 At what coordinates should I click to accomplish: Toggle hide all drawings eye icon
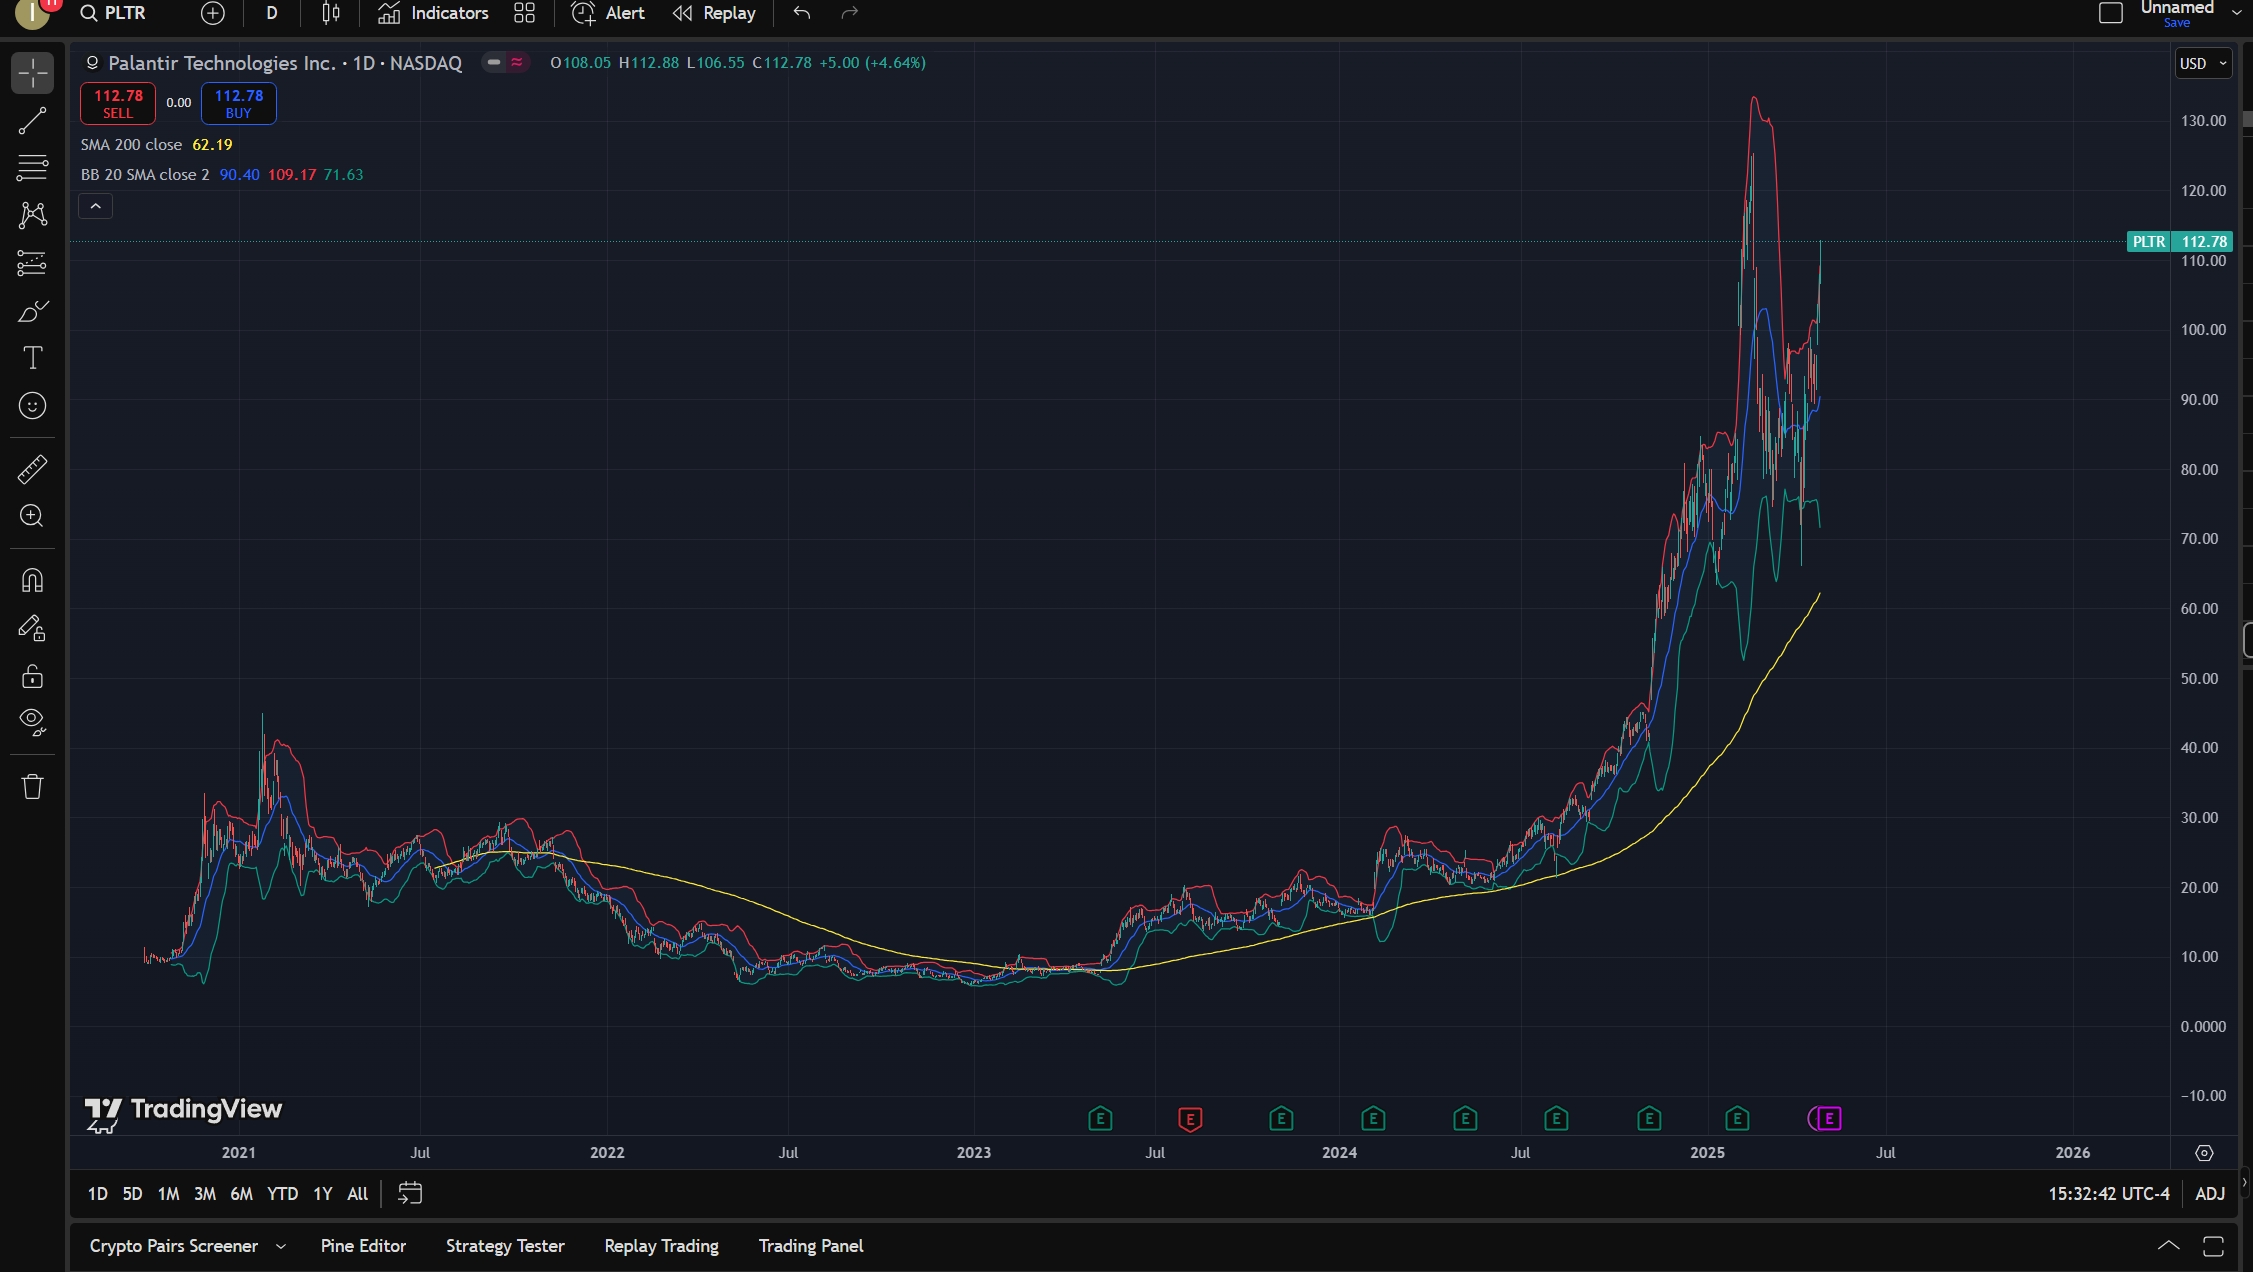coord(32,722)
